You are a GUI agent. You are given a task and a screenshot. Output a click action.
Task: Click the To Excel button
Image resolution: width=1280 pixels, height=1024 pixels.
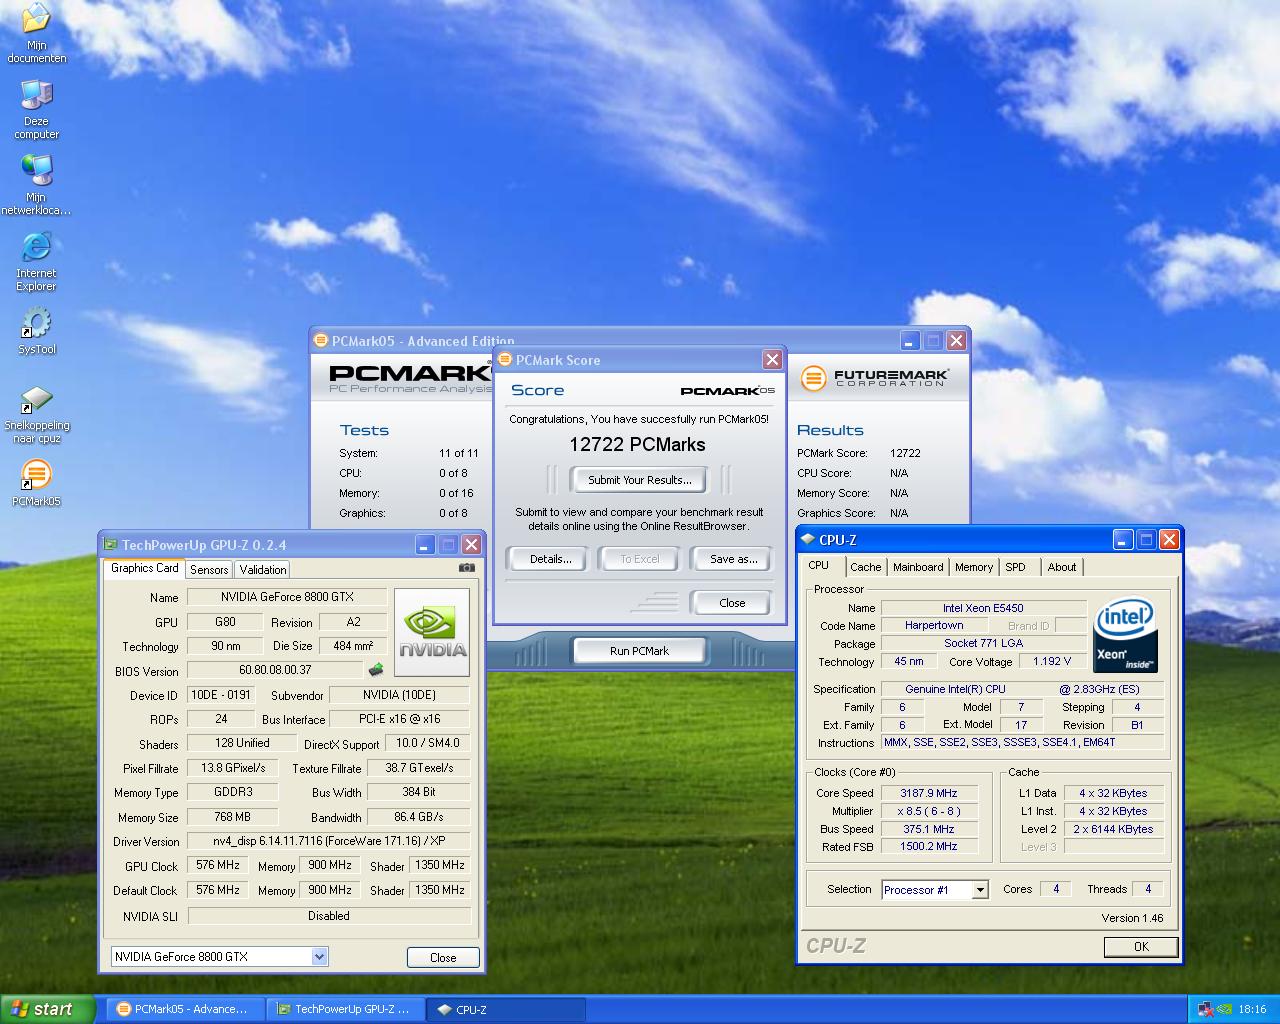(640, 559)
